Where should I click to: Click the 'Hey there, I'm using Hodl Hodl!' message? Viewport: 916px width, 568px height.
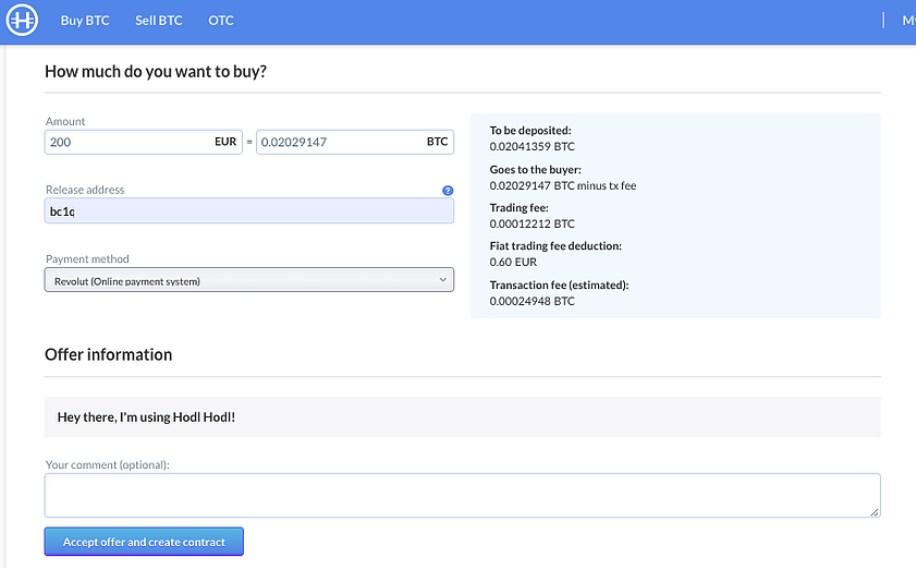(146, 417)
